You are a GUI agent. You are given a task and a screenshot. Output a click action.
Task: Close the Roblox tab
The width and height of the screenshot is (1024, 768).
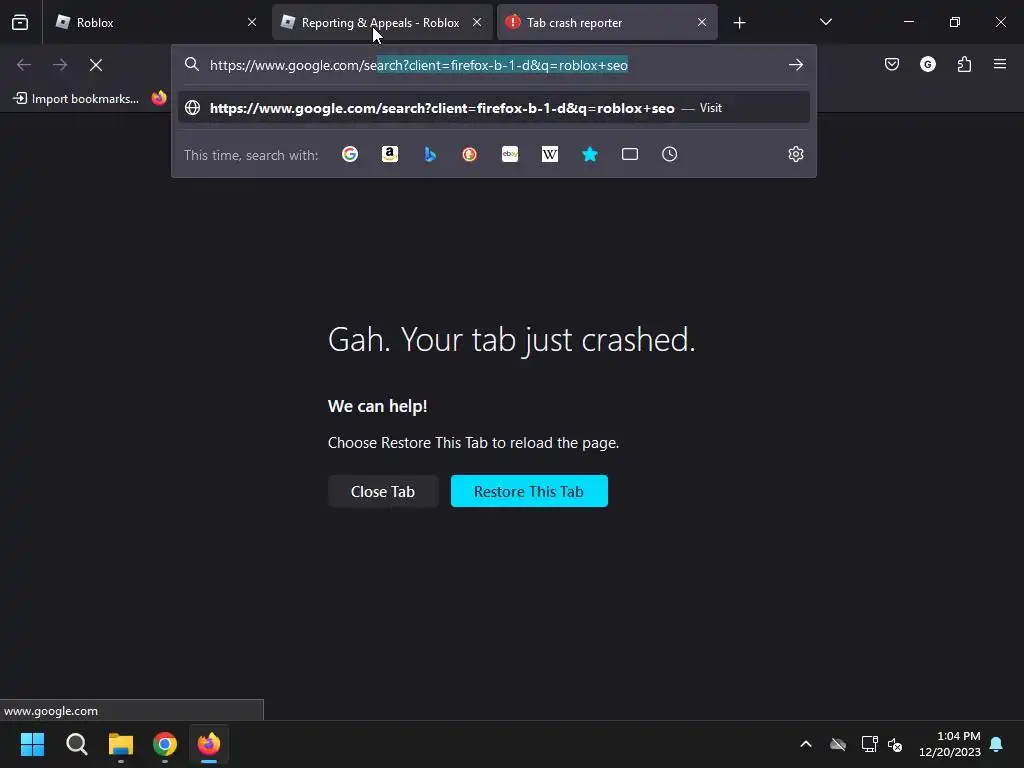(252, 22)
